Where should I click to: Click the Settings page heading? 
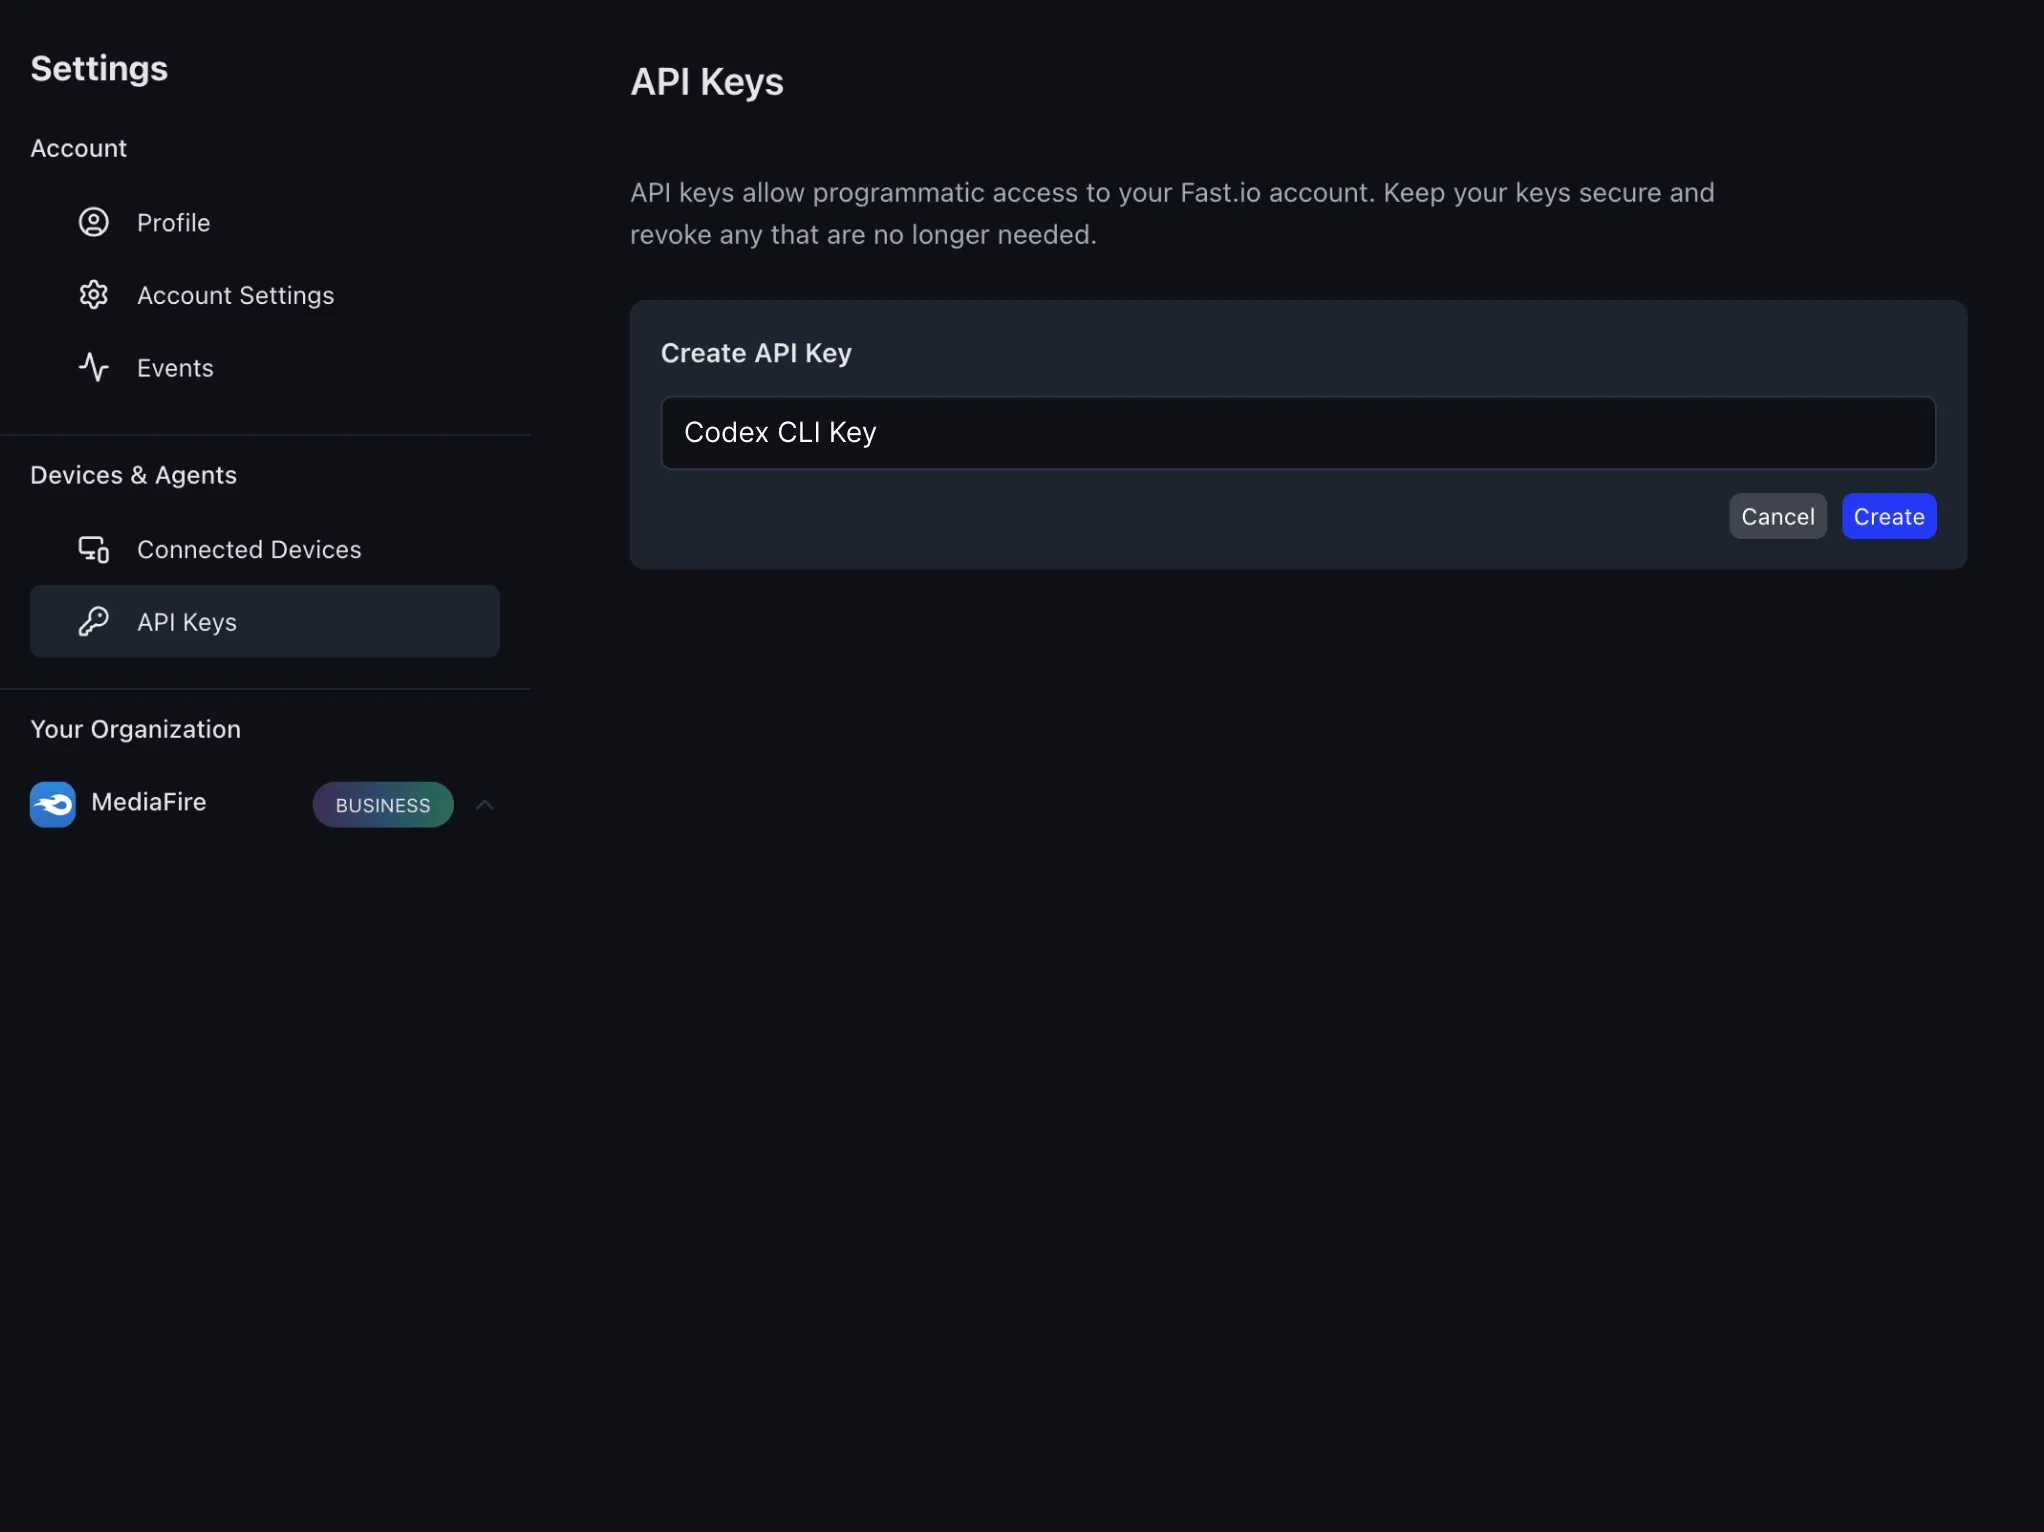[x=99, y=68]
